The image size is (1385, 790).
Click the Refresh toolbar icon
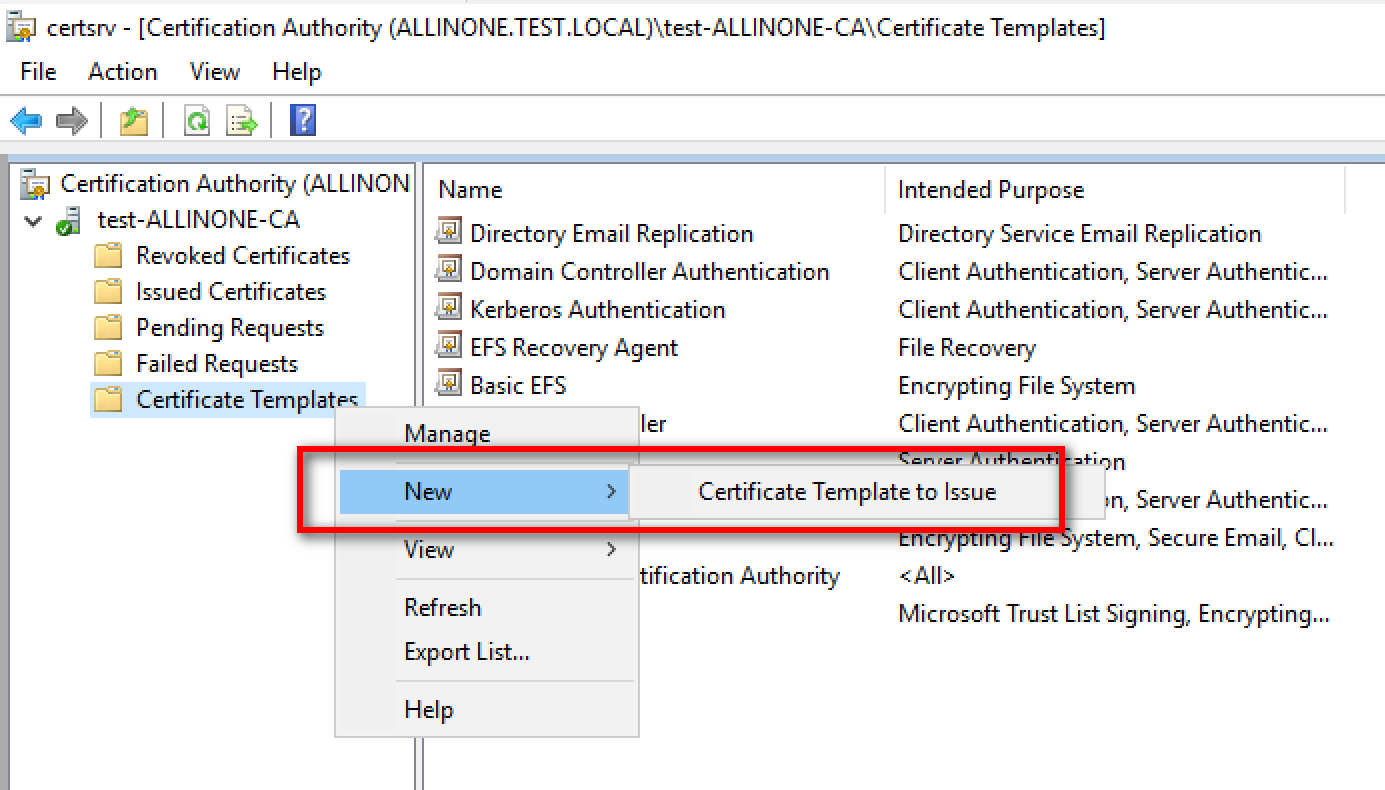click(x=197, y=122)
